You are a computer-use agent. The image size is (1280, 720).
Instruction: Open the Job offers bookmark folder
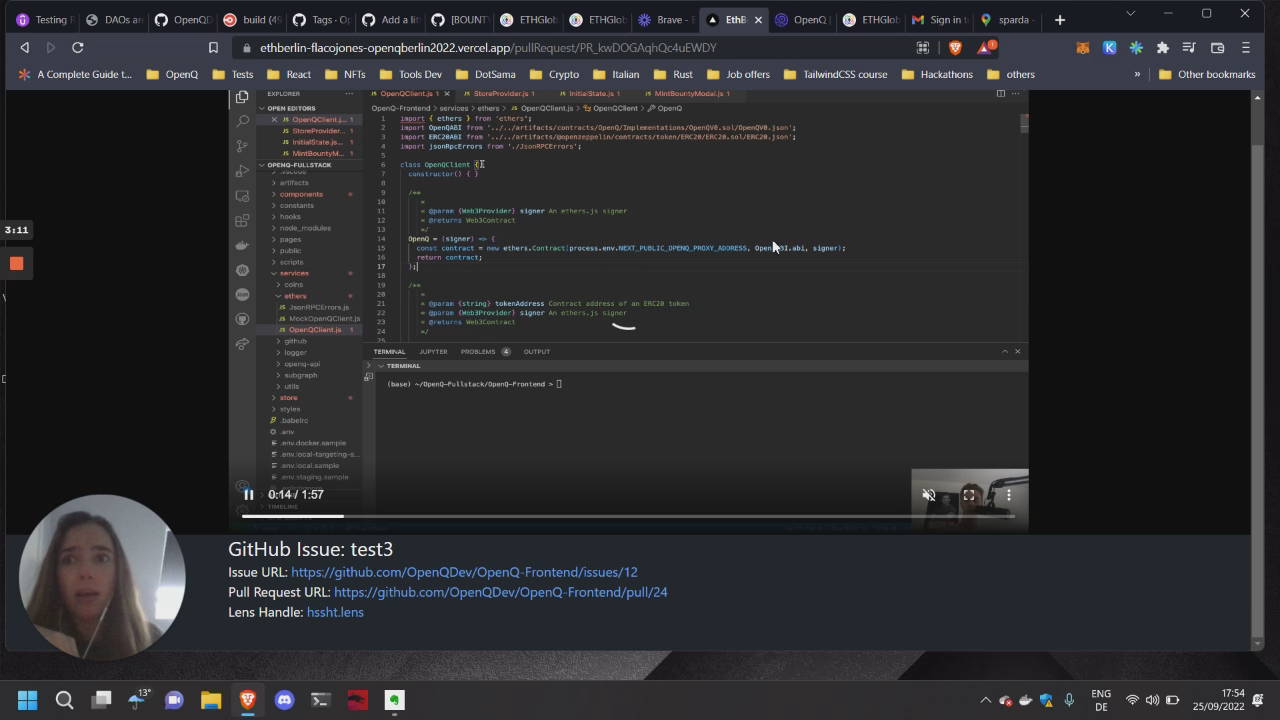[738, 74]
